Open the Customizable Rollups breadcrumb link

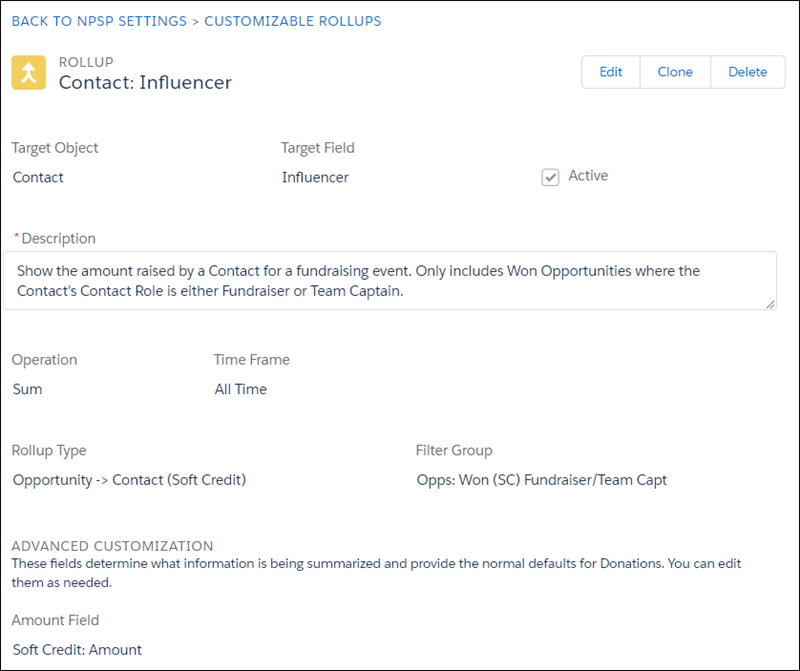(293, 21)
